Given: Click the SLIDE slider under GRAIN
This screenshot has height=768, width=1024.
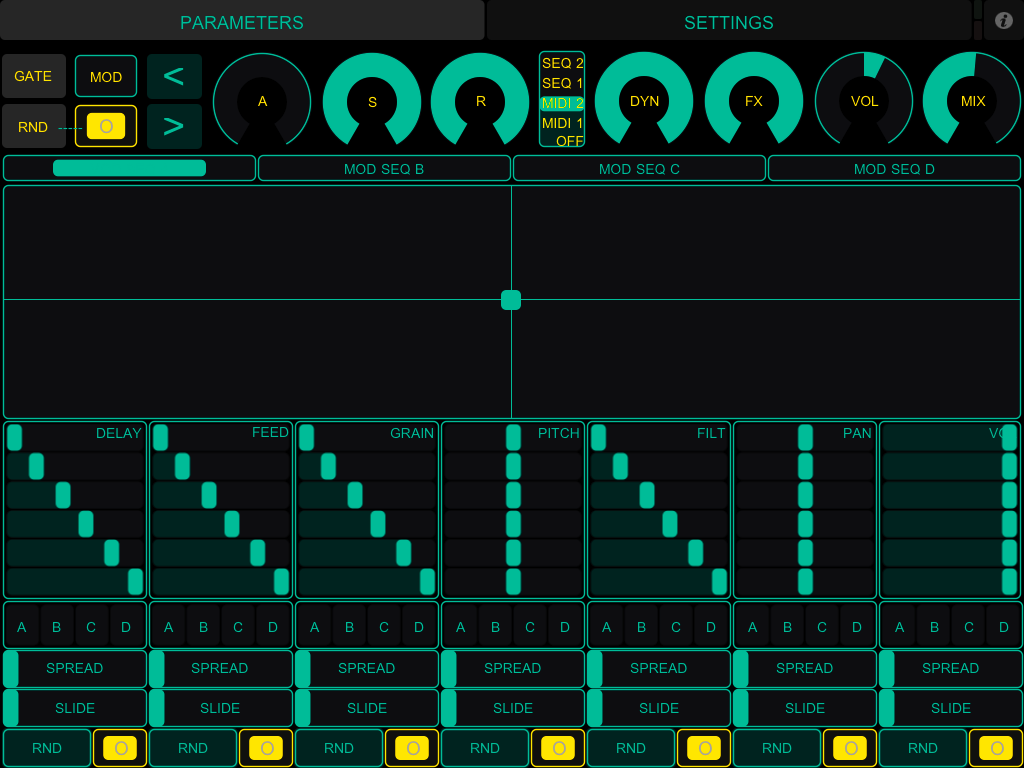Looking at the screenshot, I should 367,708.
